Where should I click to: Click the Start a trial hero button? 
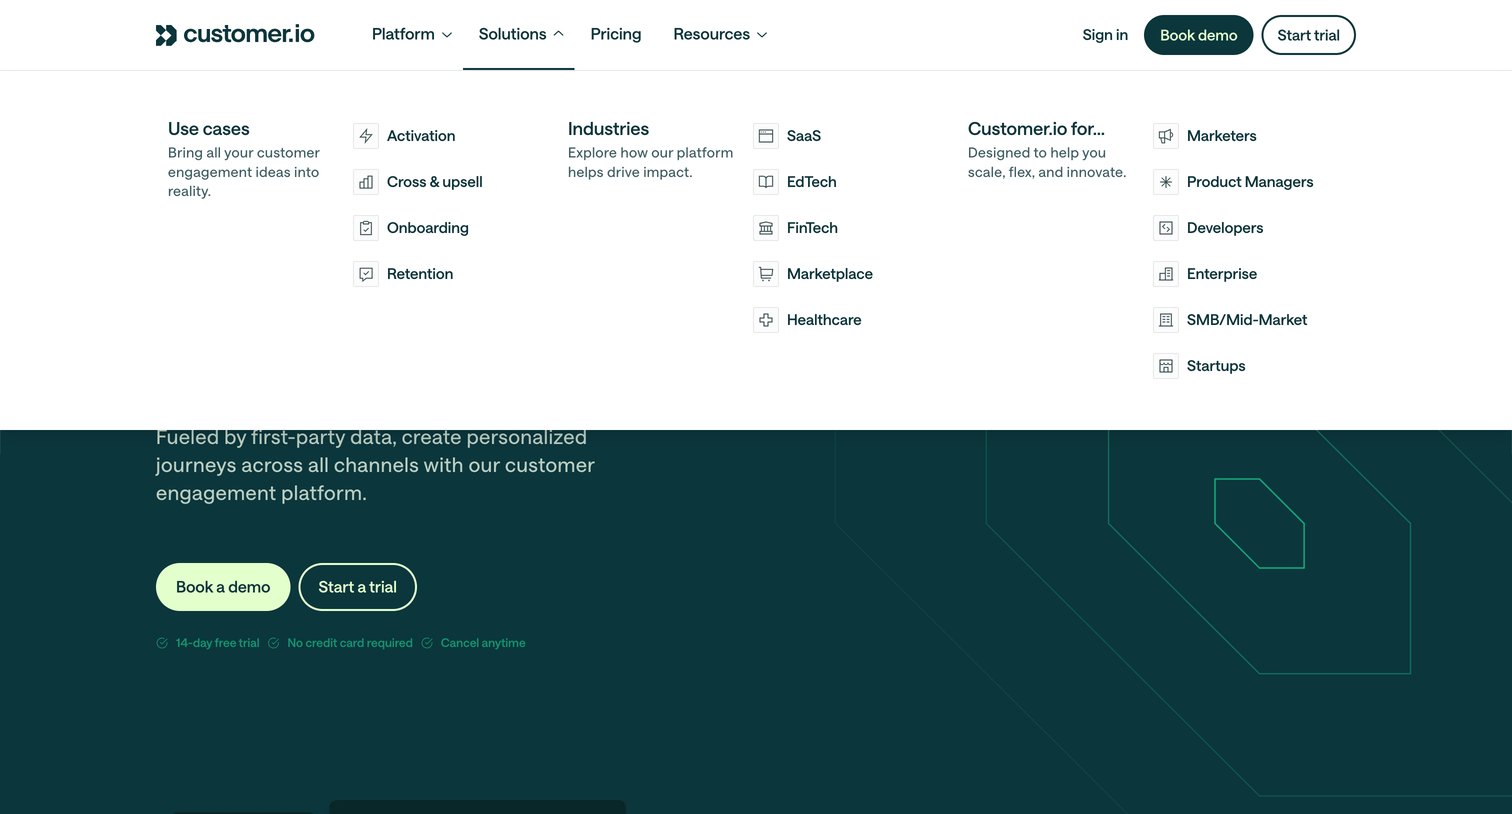[x=357, y=587]
